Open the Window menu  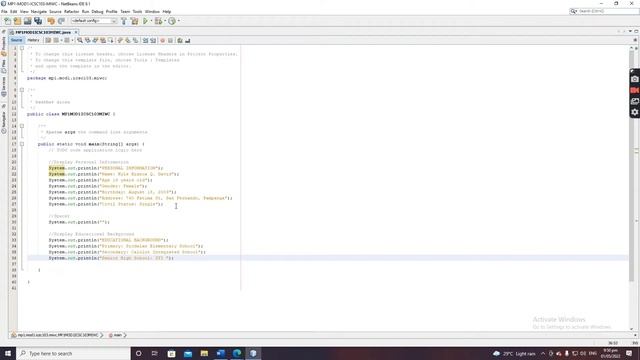click(x=152, y=11)
